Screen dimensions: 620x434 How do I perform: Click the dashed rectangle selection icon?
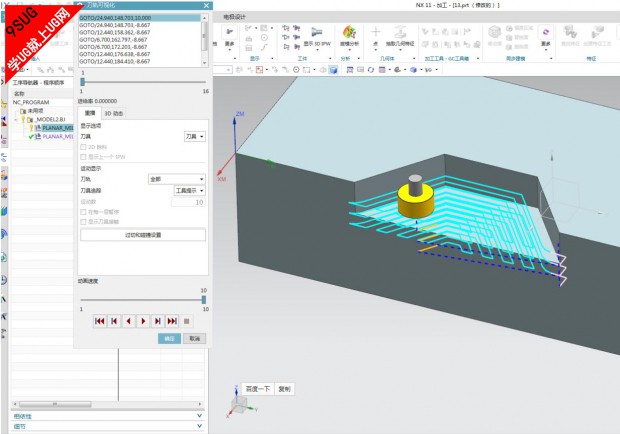tap(306, 70)
